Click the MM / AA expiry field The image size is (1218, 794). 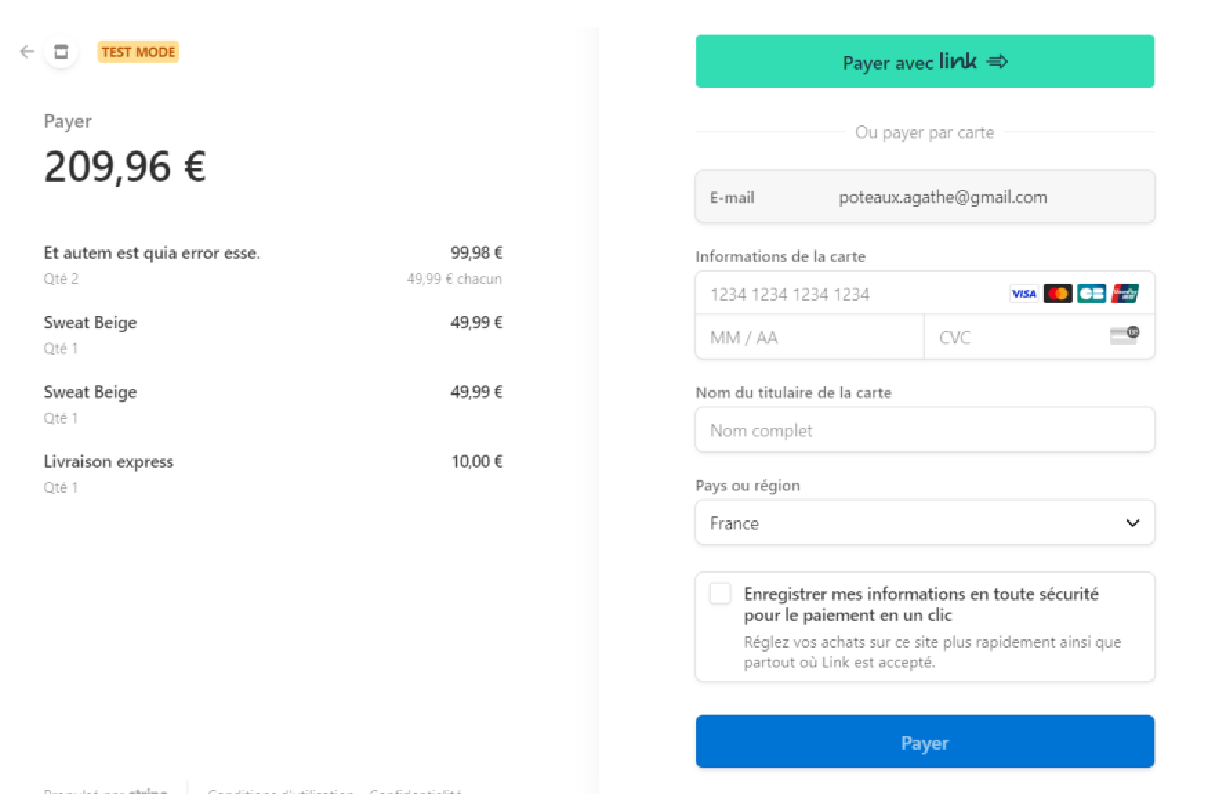(810, 337)
